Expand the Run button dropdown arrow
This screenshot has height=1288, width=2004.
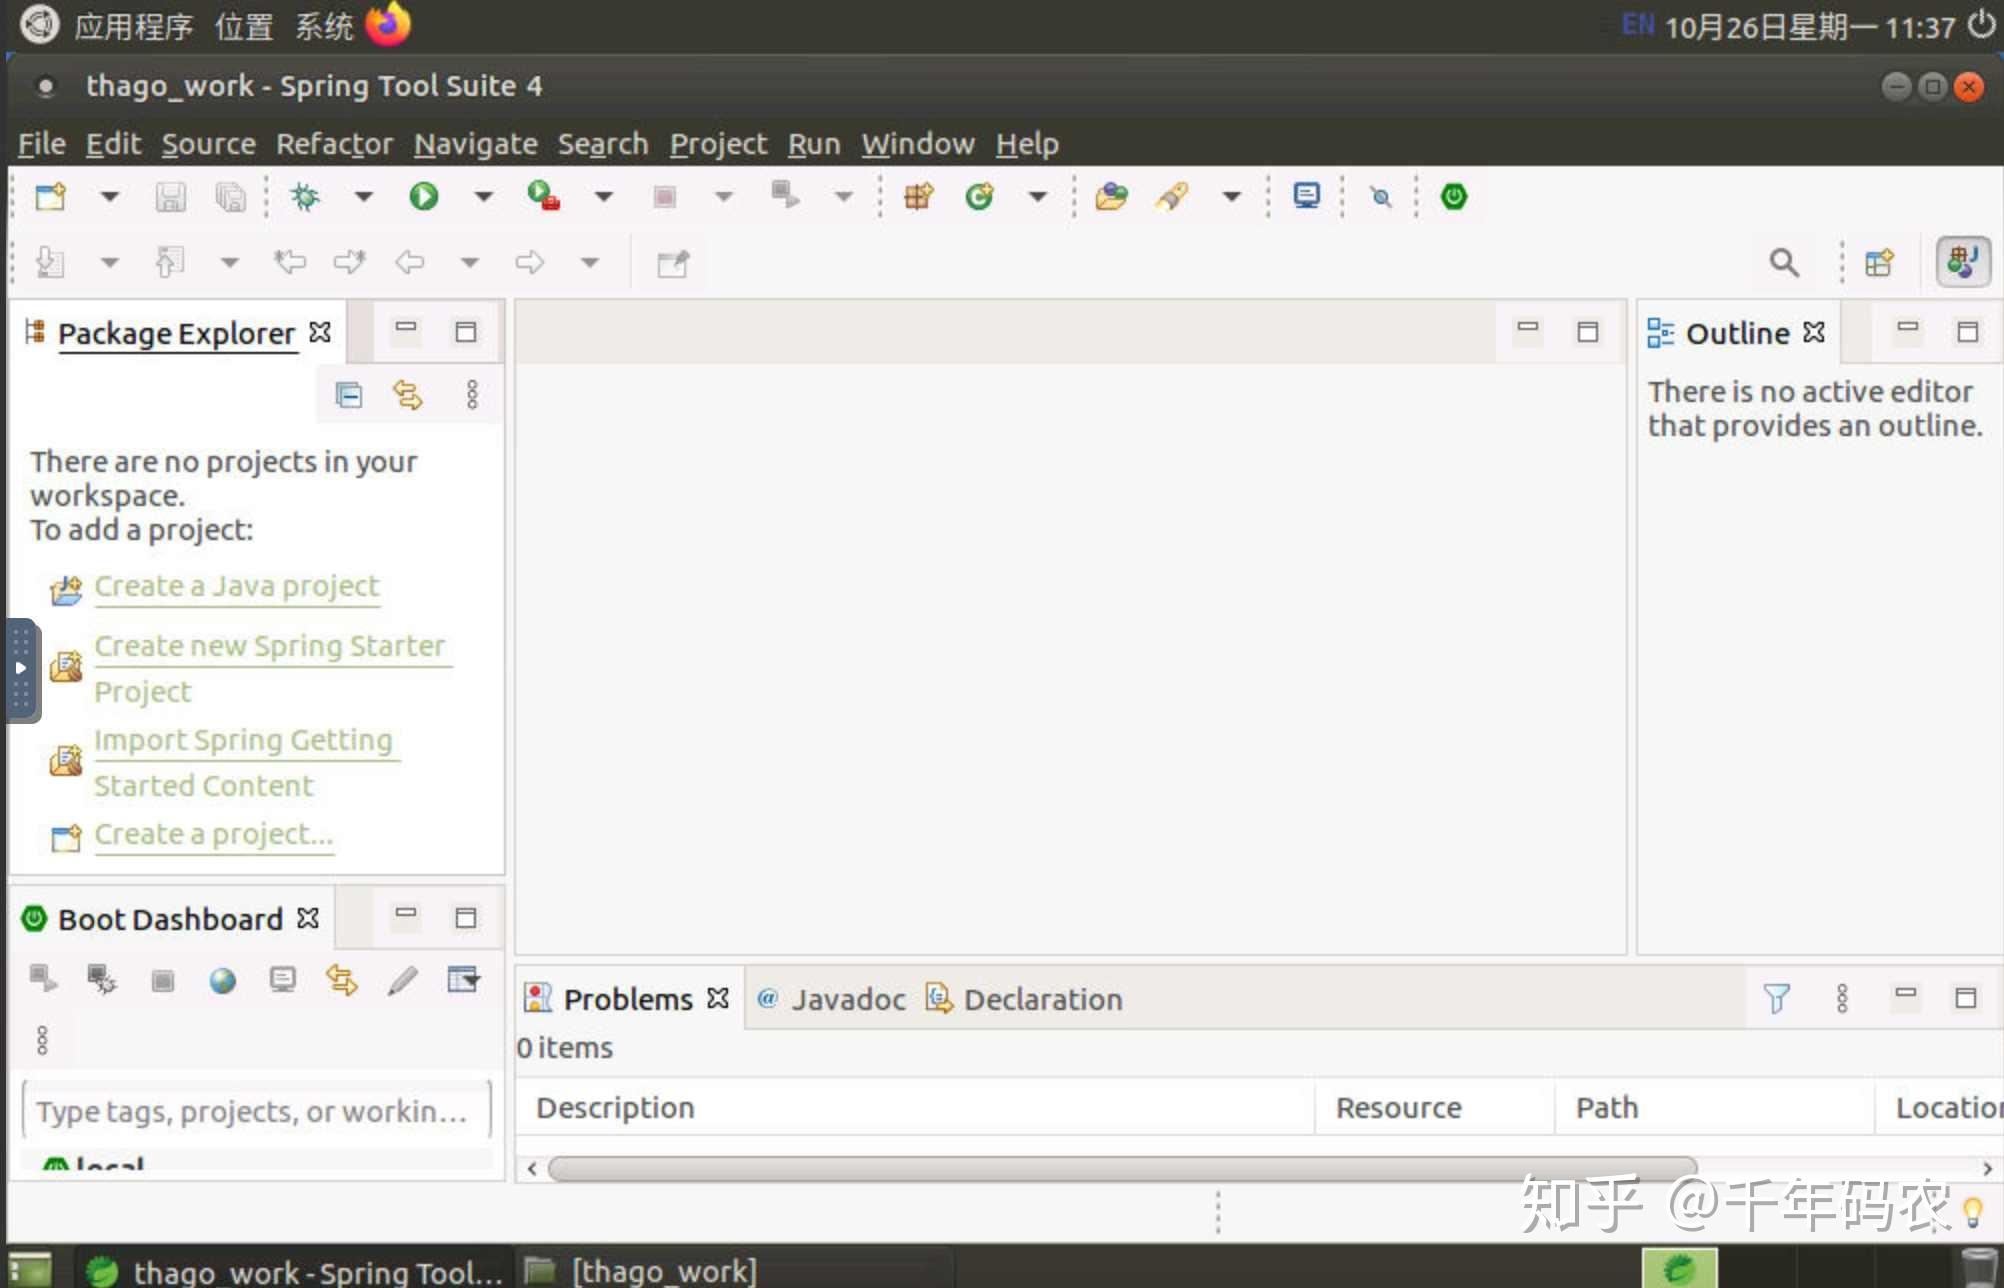[483, 196]
